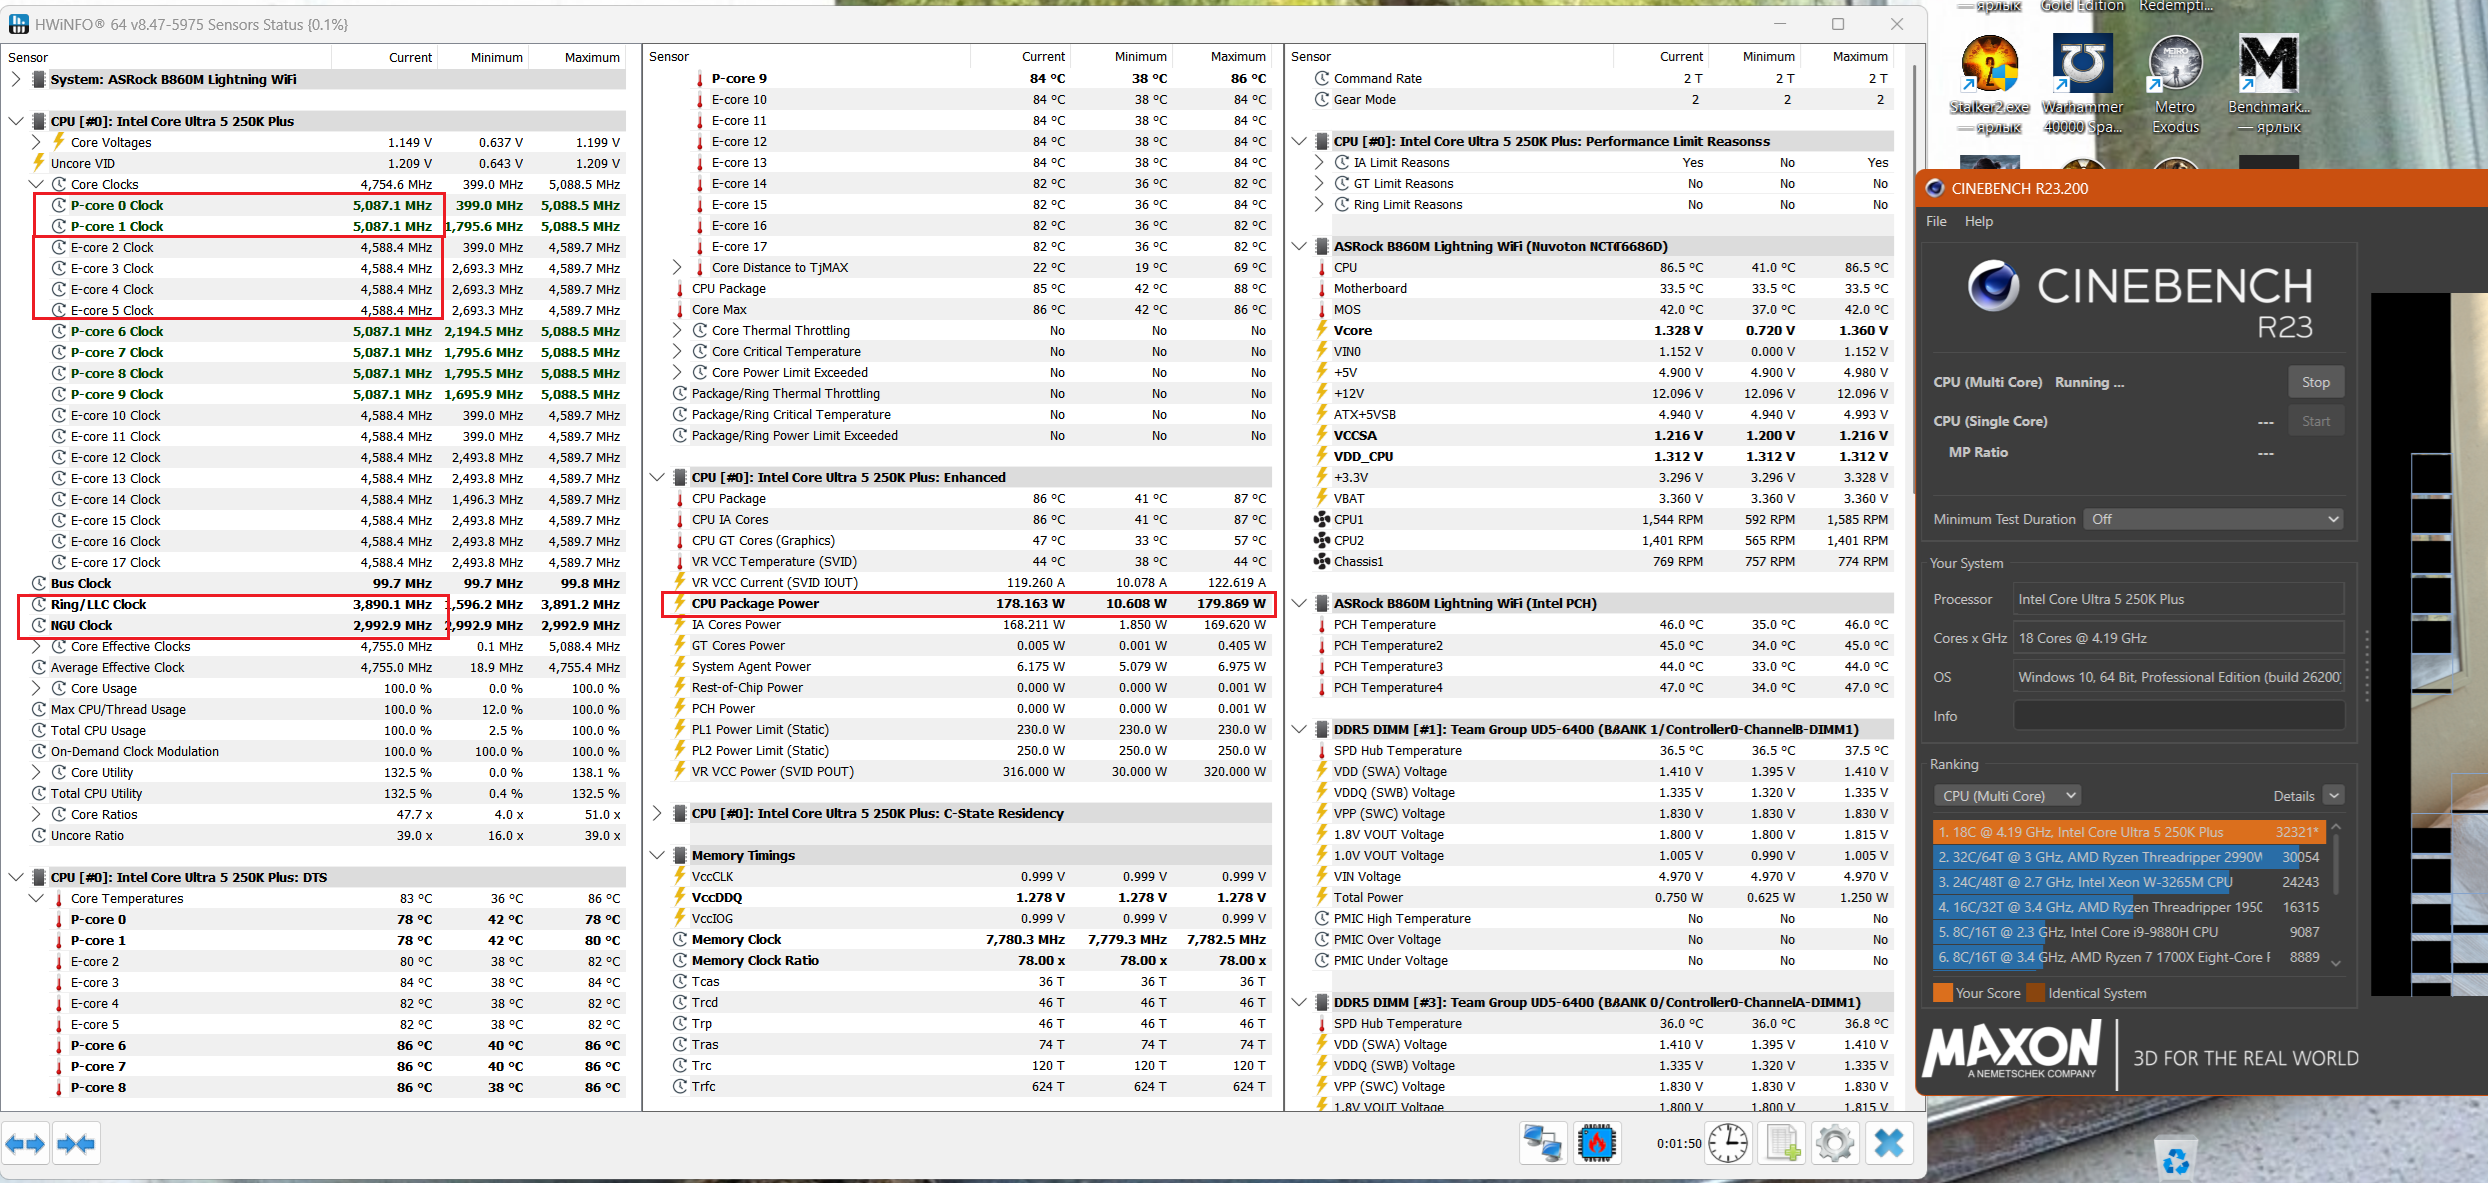Stop the running CPU Multi Core test

pos(2316,382)
